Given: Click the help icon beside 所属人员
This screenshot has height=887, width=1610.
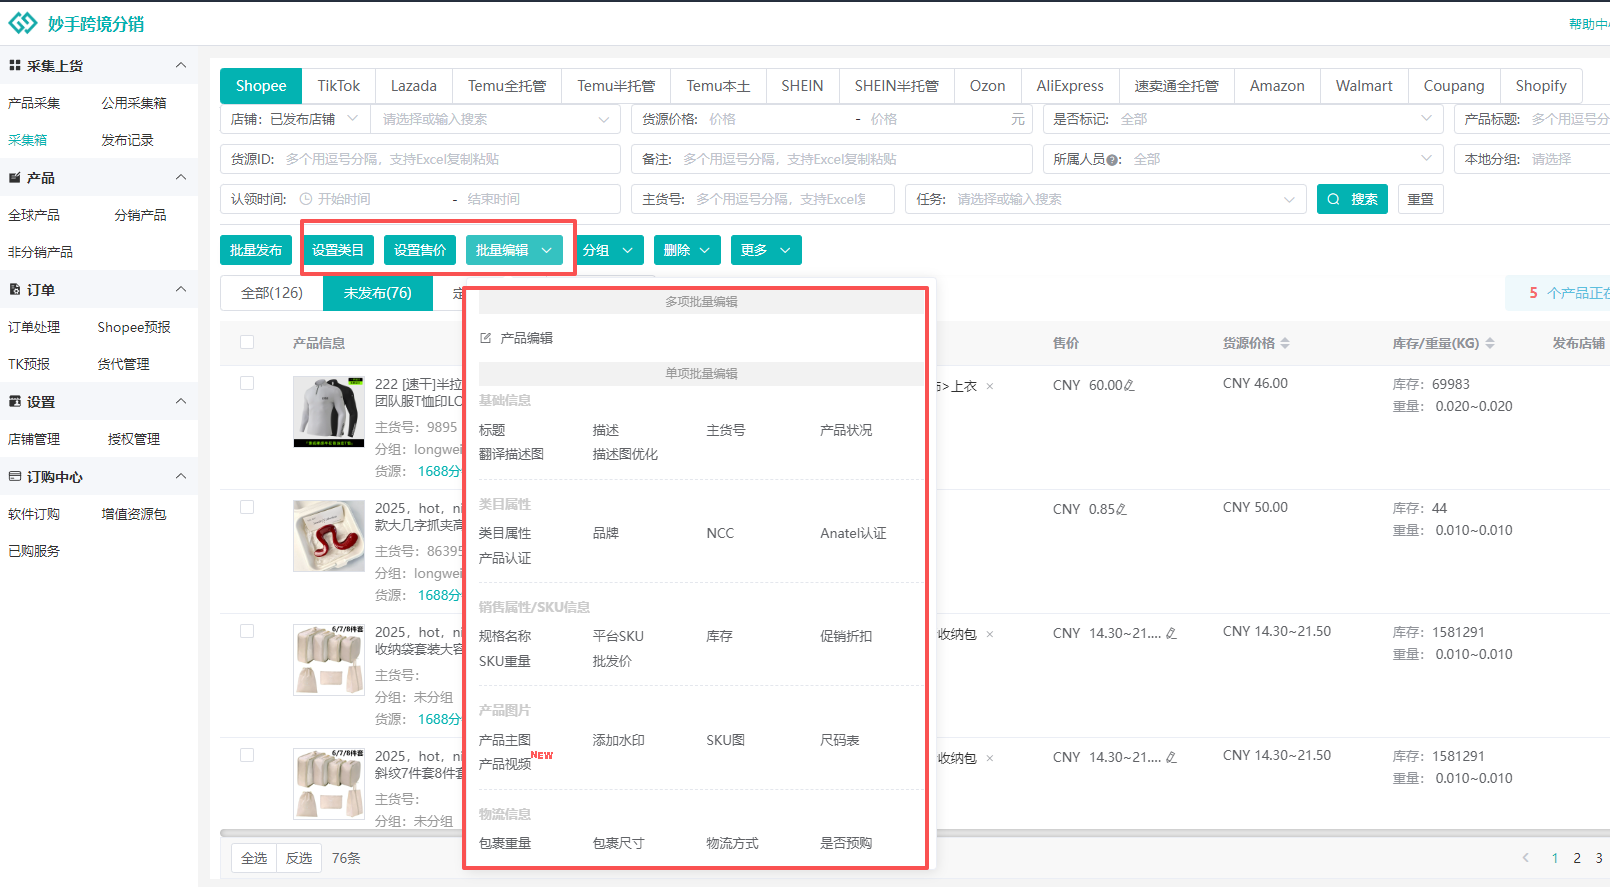Looking at the screenshot, I should tap(1113, 160).
